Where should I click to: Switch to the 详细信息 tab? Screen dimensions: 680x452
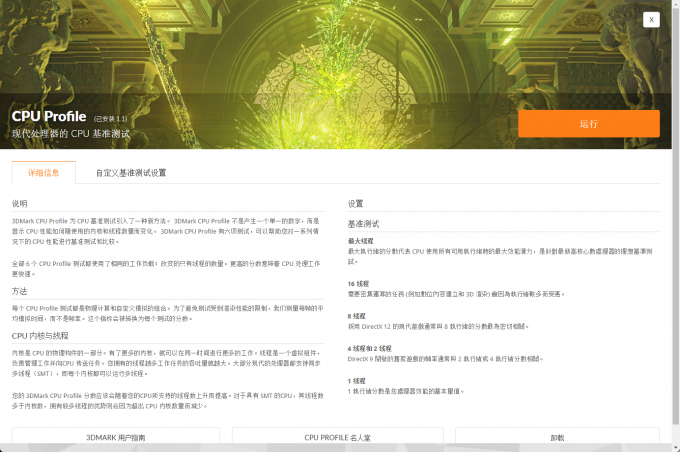click(44, 173)
